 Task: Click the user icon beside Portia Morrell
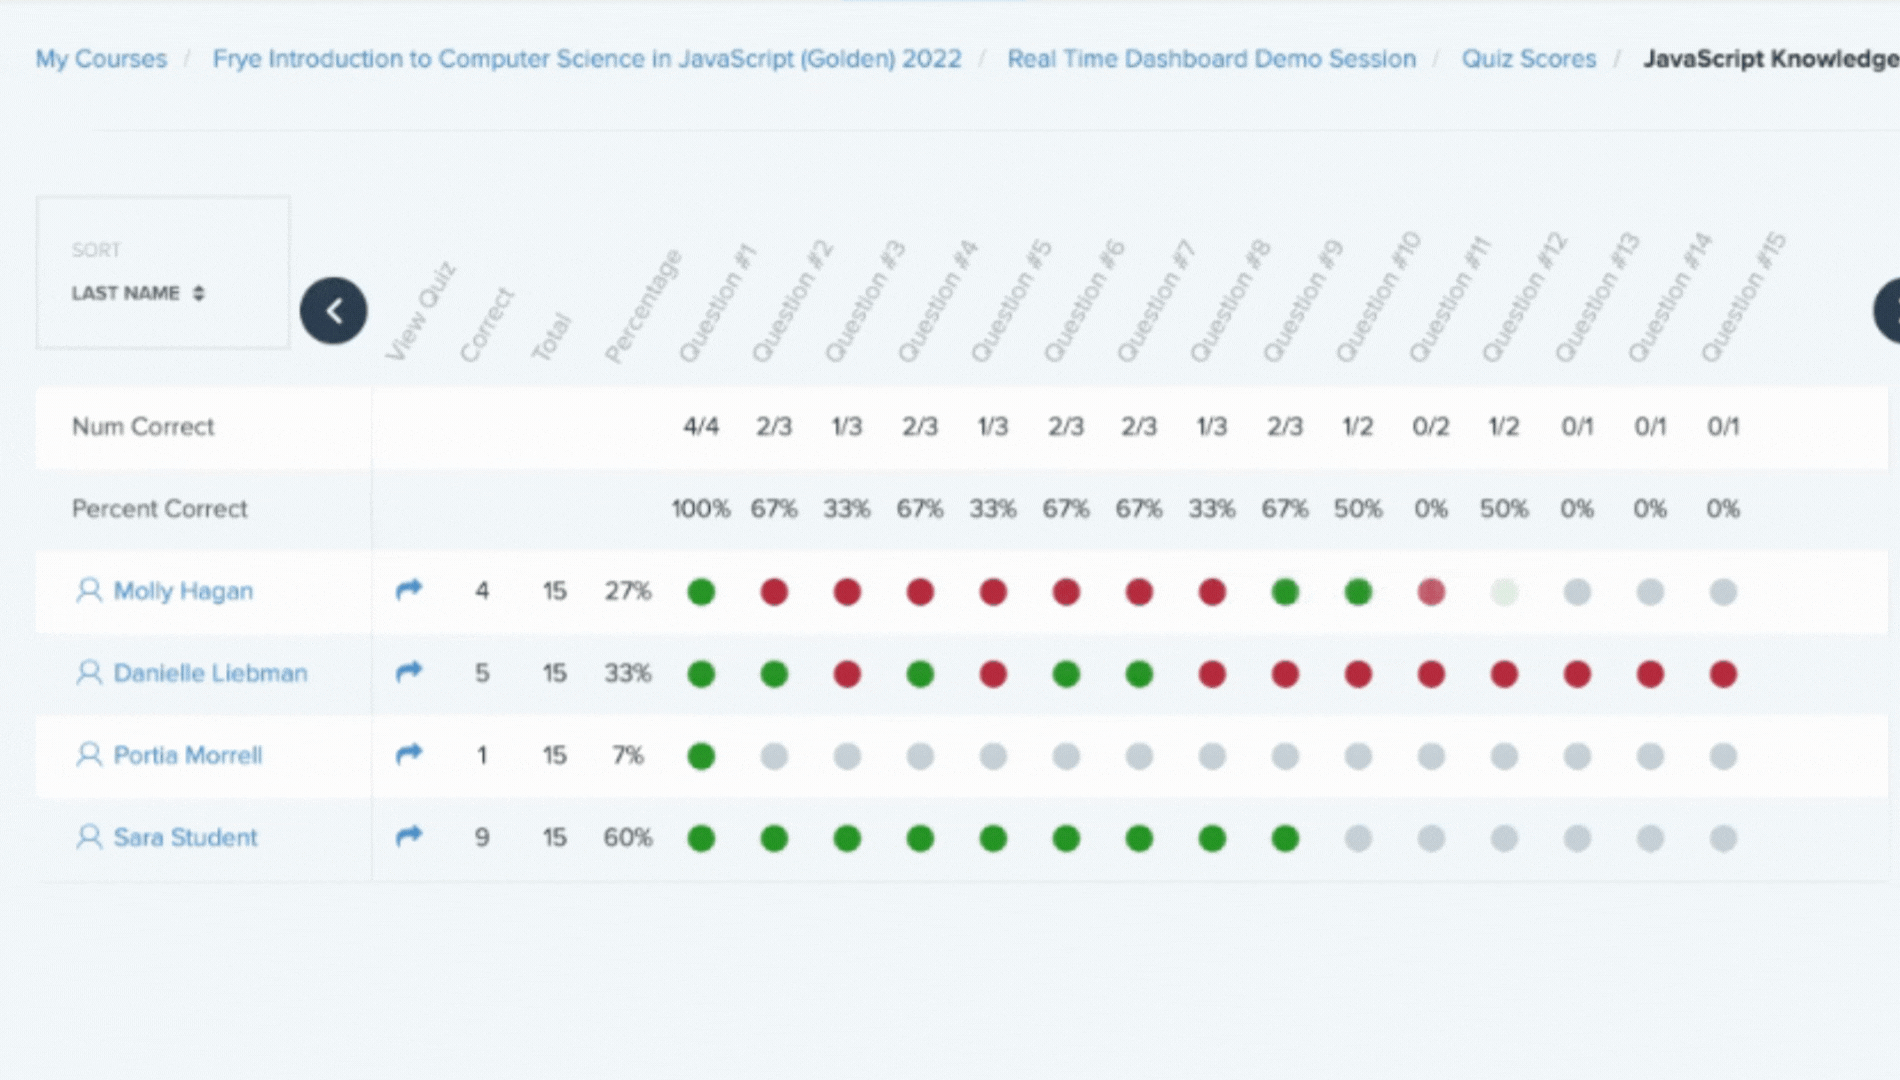tap(89, 754)
